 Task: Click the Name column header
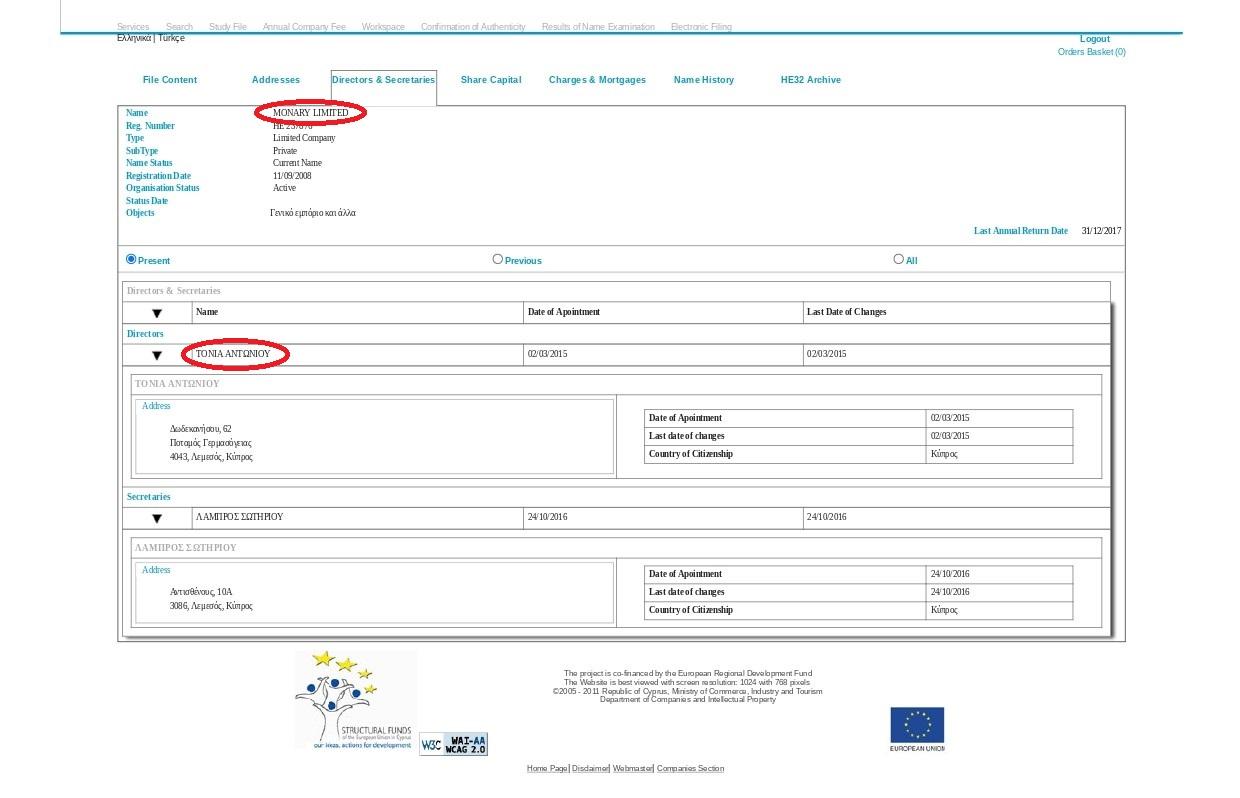(207, 312)
